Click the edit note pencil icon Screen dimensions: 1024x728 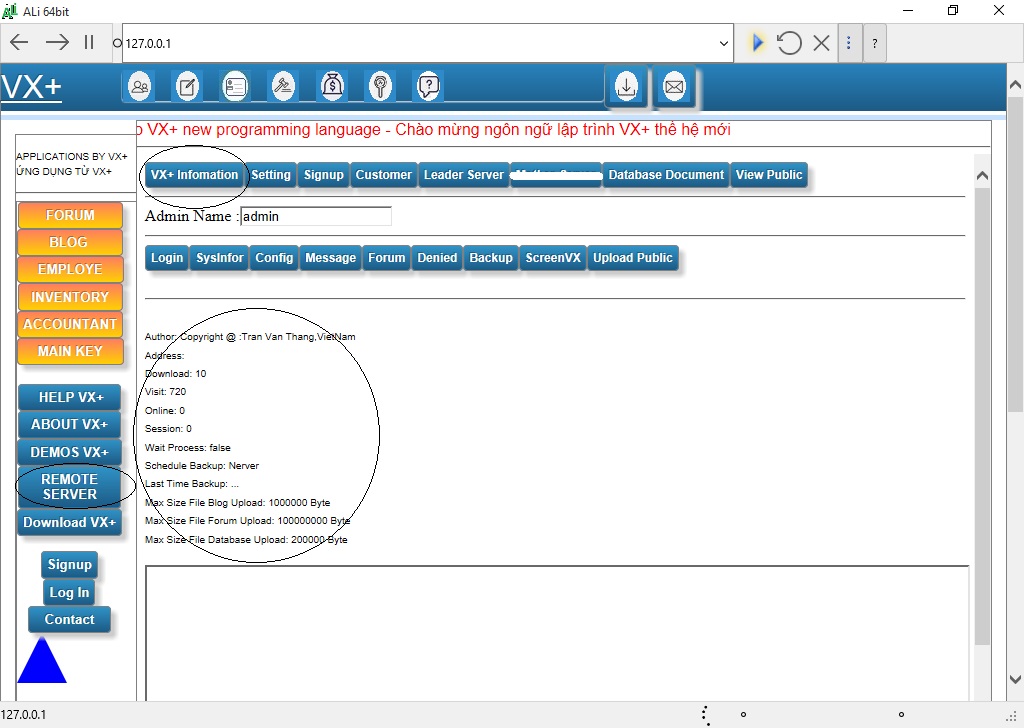[187, 87]
